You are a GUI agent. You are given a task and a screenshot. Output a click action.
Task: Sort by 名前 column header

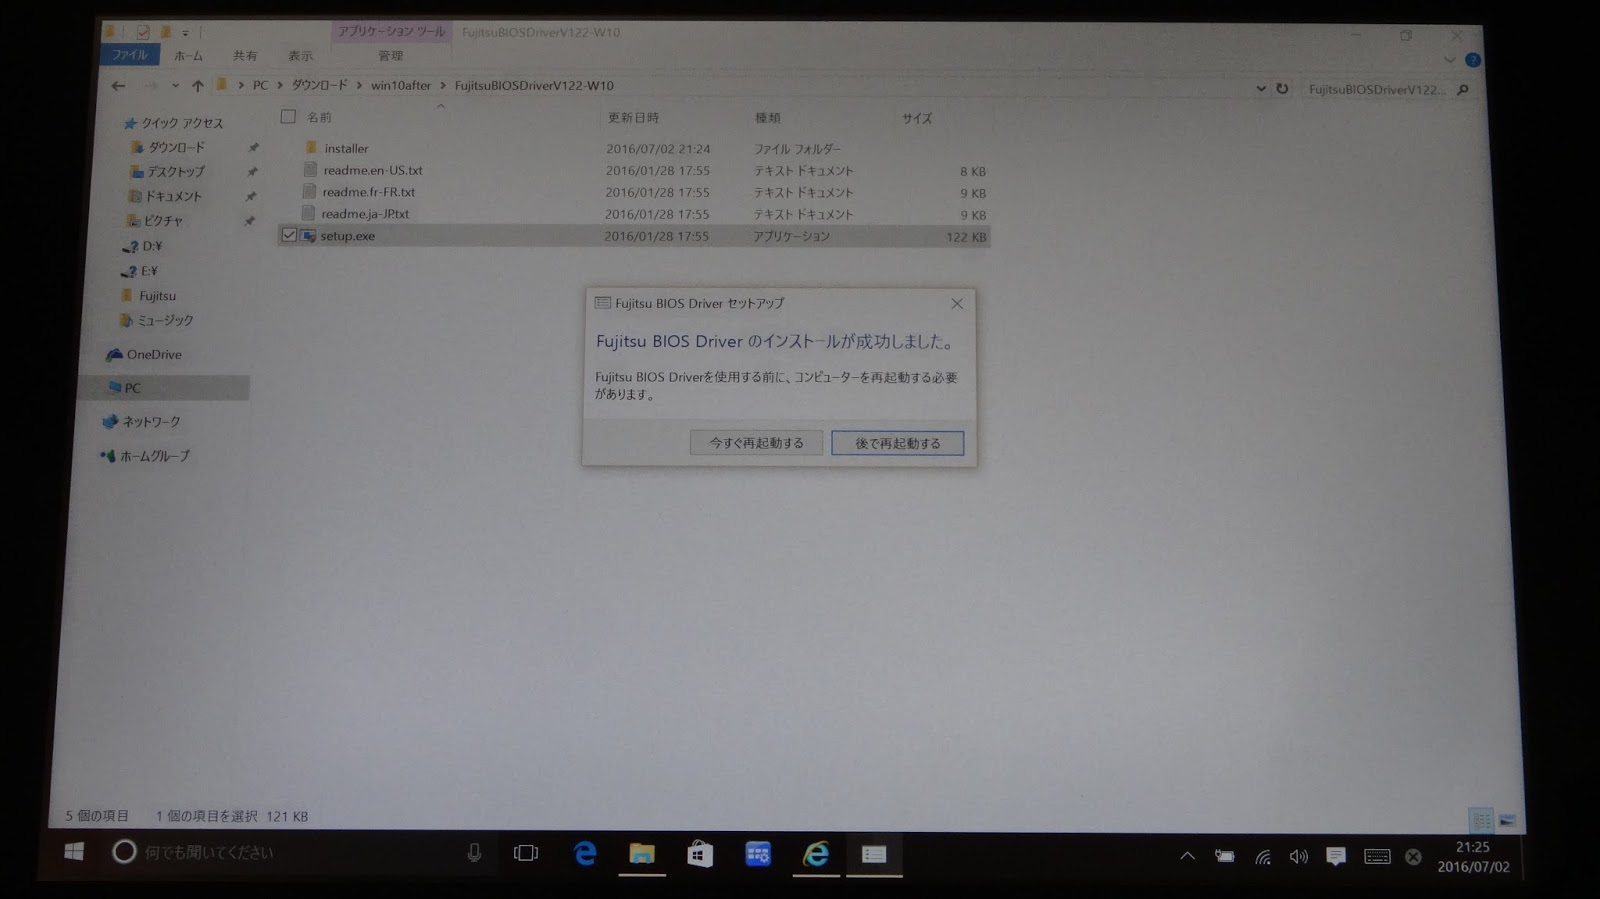[x=319, y=118]
